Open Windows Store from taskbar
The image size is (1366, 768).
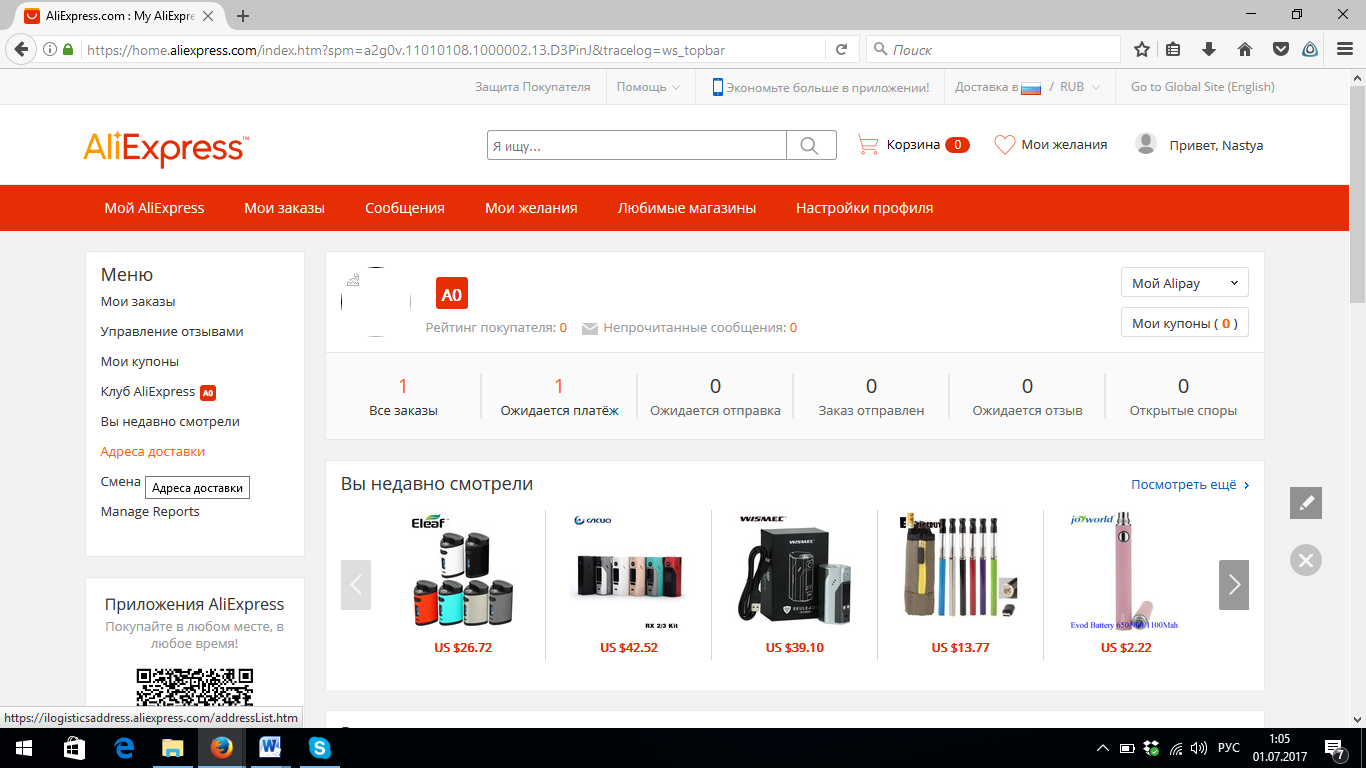click(x=74, y=748)
